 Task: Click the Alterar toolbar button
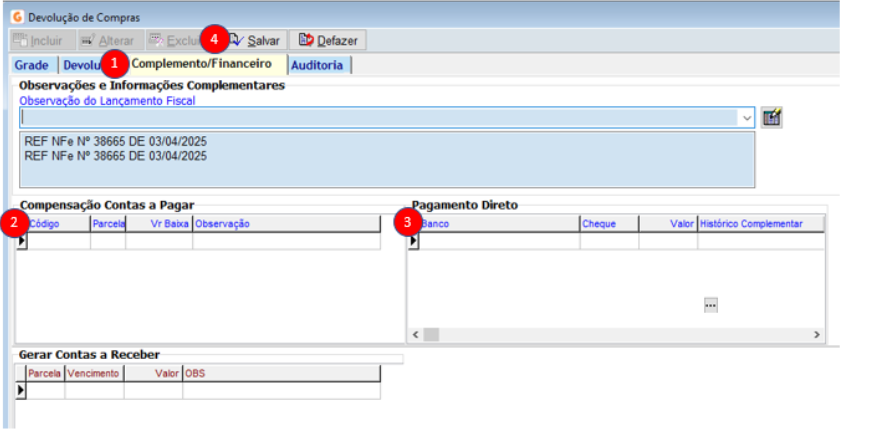(111, 40)
